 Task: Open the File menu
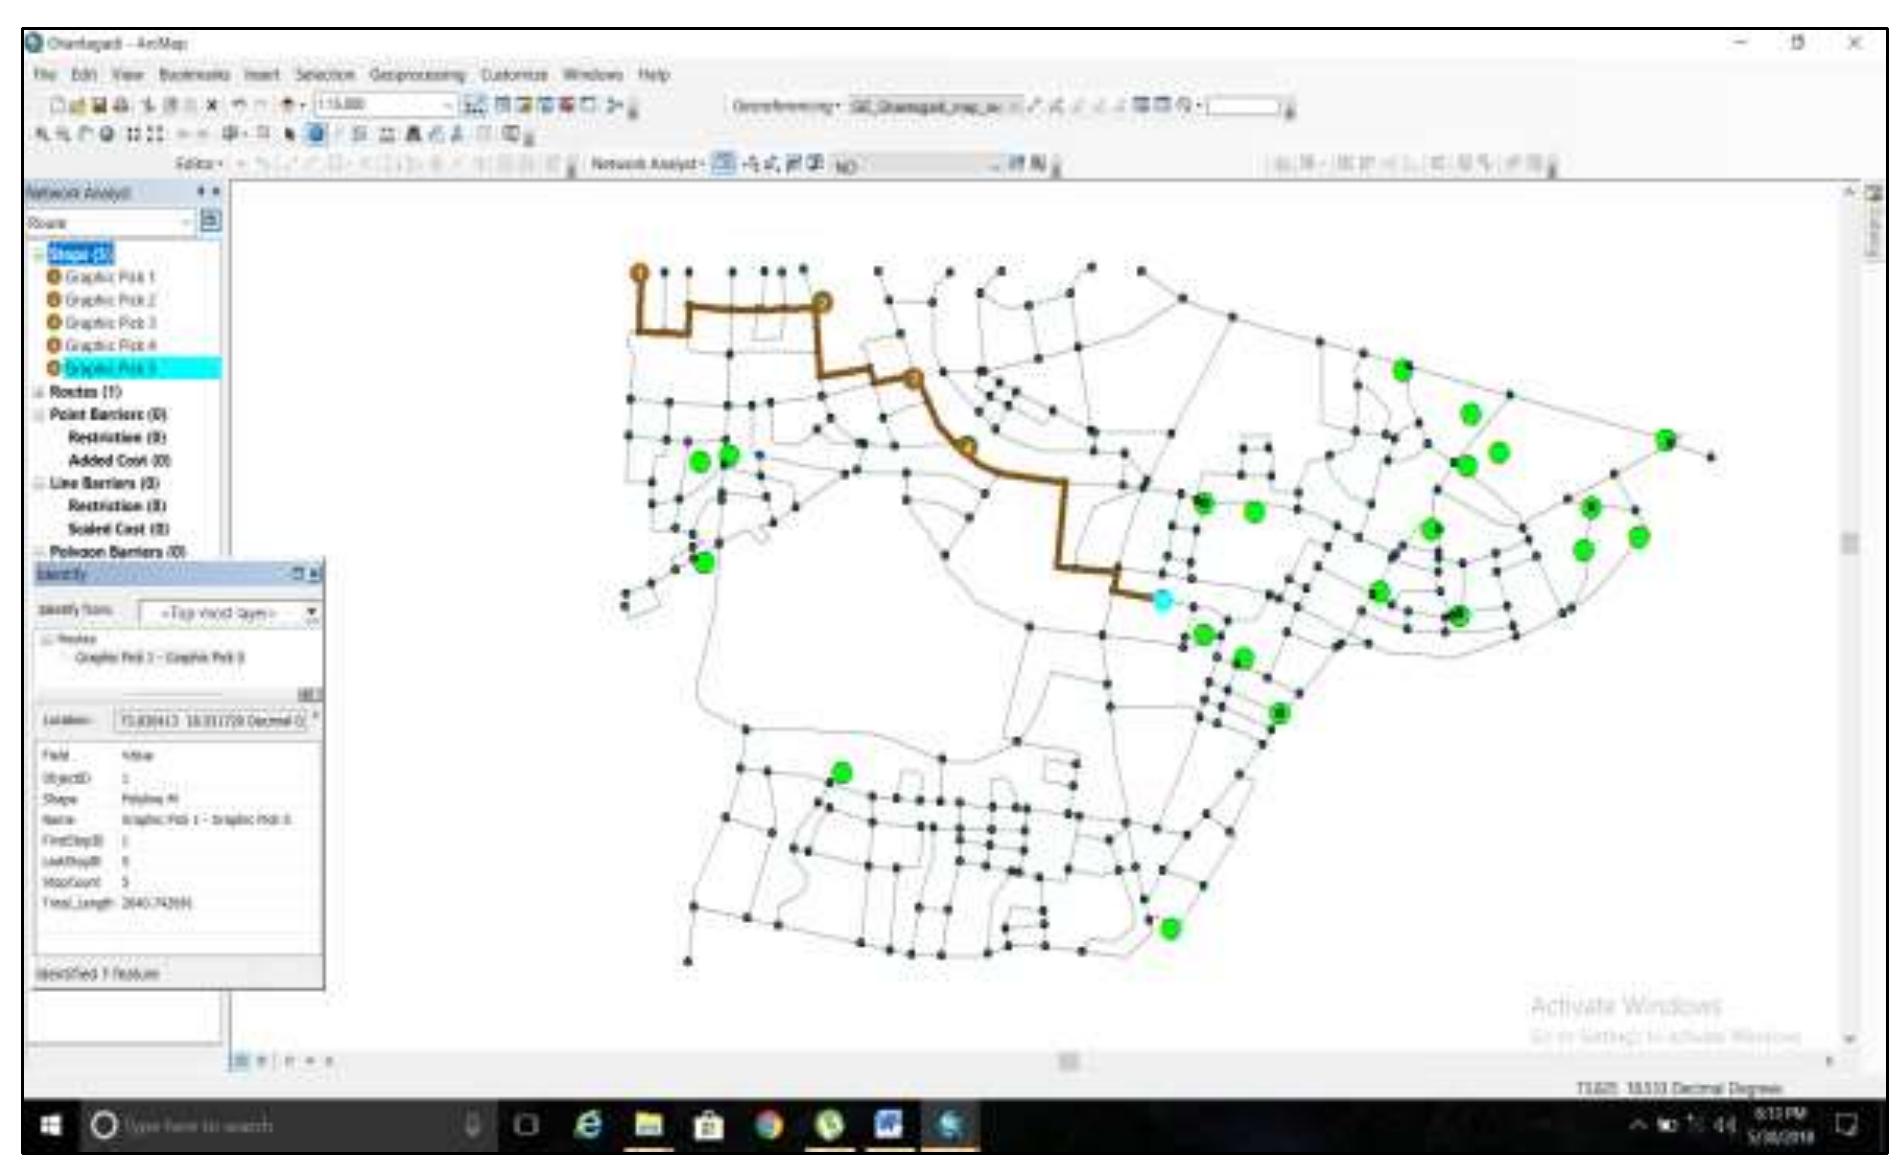[44, 75]
